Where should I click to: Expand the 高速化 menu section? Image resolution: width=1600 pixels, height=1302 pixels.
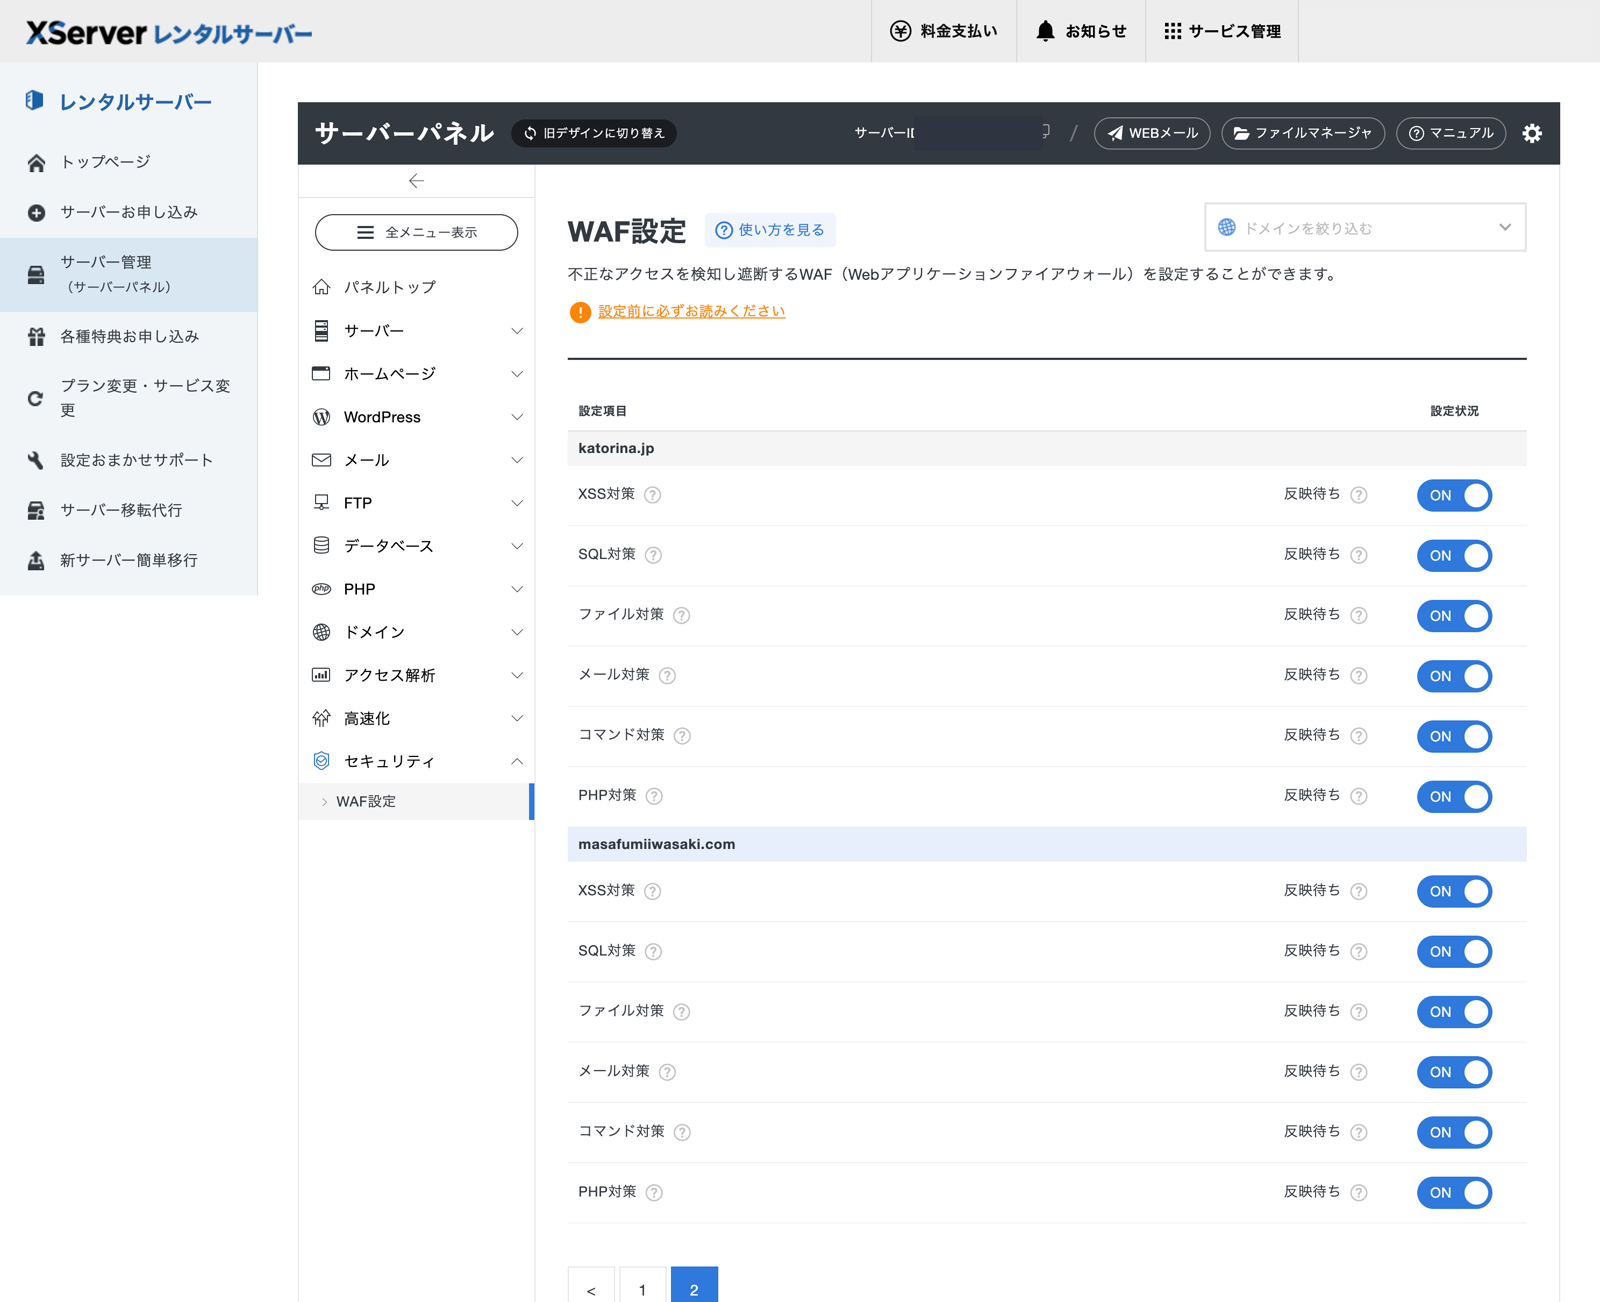417,718
